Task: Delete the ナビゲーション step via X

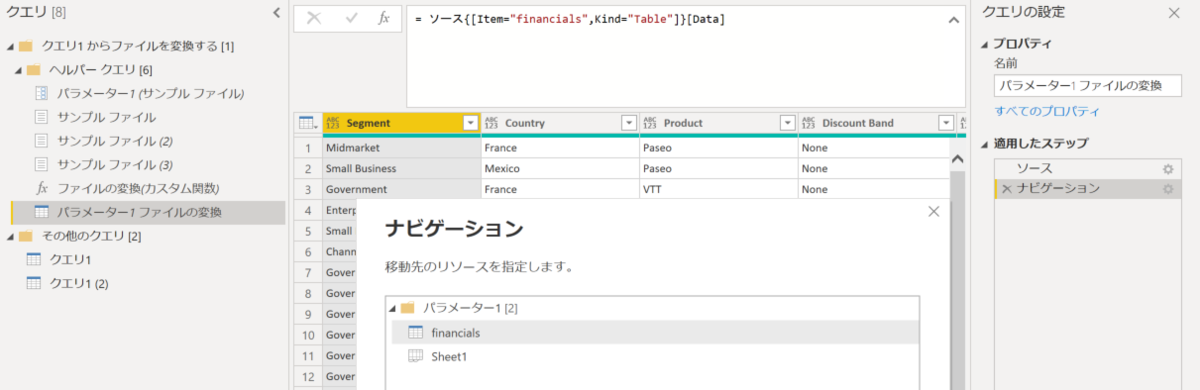Action: point(1006,189)
